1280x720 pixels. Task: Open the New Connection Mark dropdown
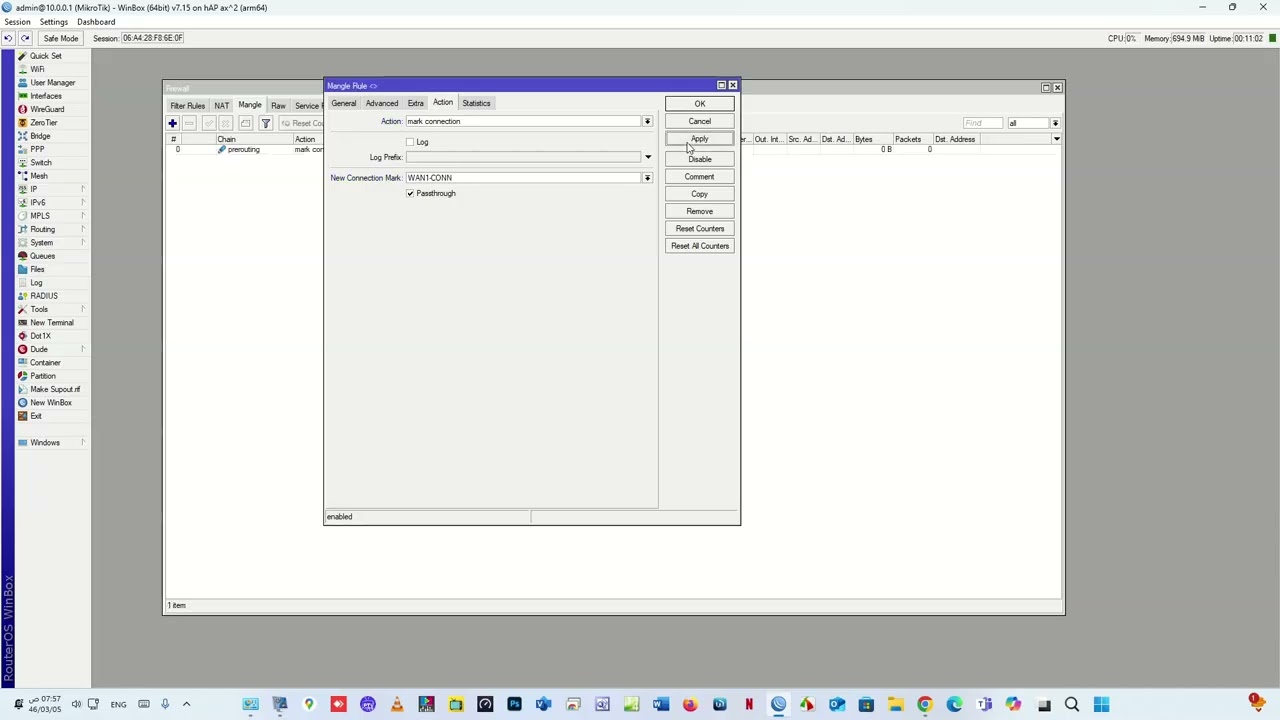pos(647,178)
